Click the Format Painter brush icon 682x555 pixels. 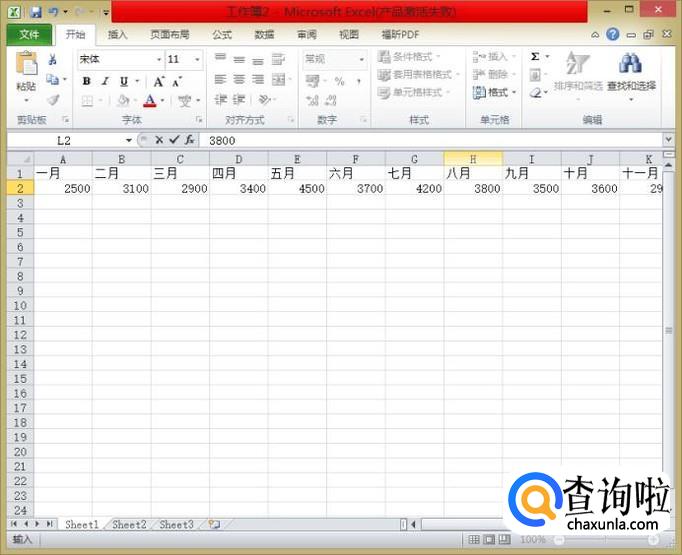[53, 100]
